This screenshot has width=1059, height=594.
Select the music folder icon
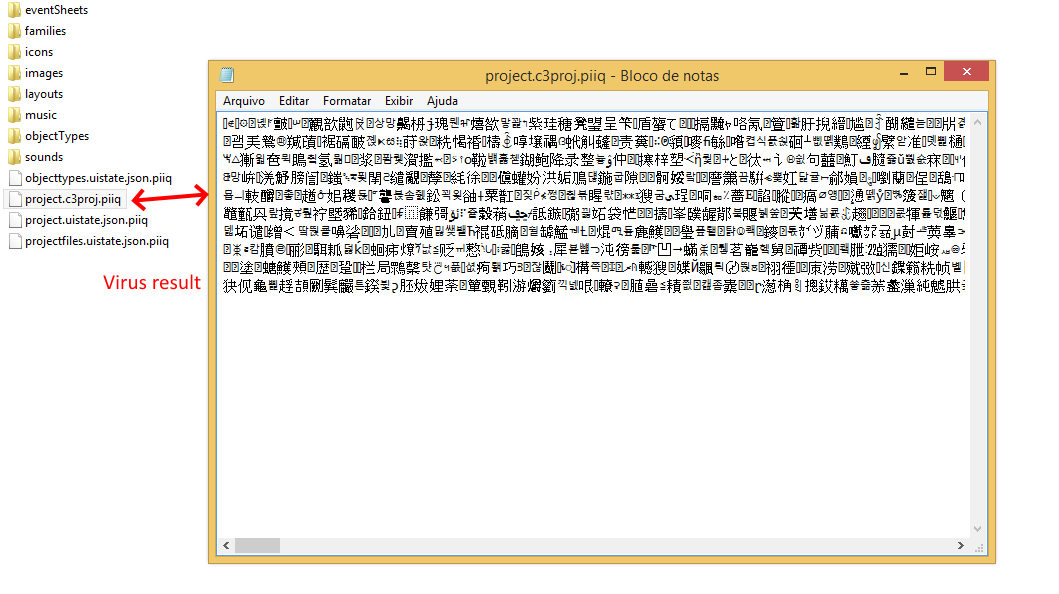(14, 115)
